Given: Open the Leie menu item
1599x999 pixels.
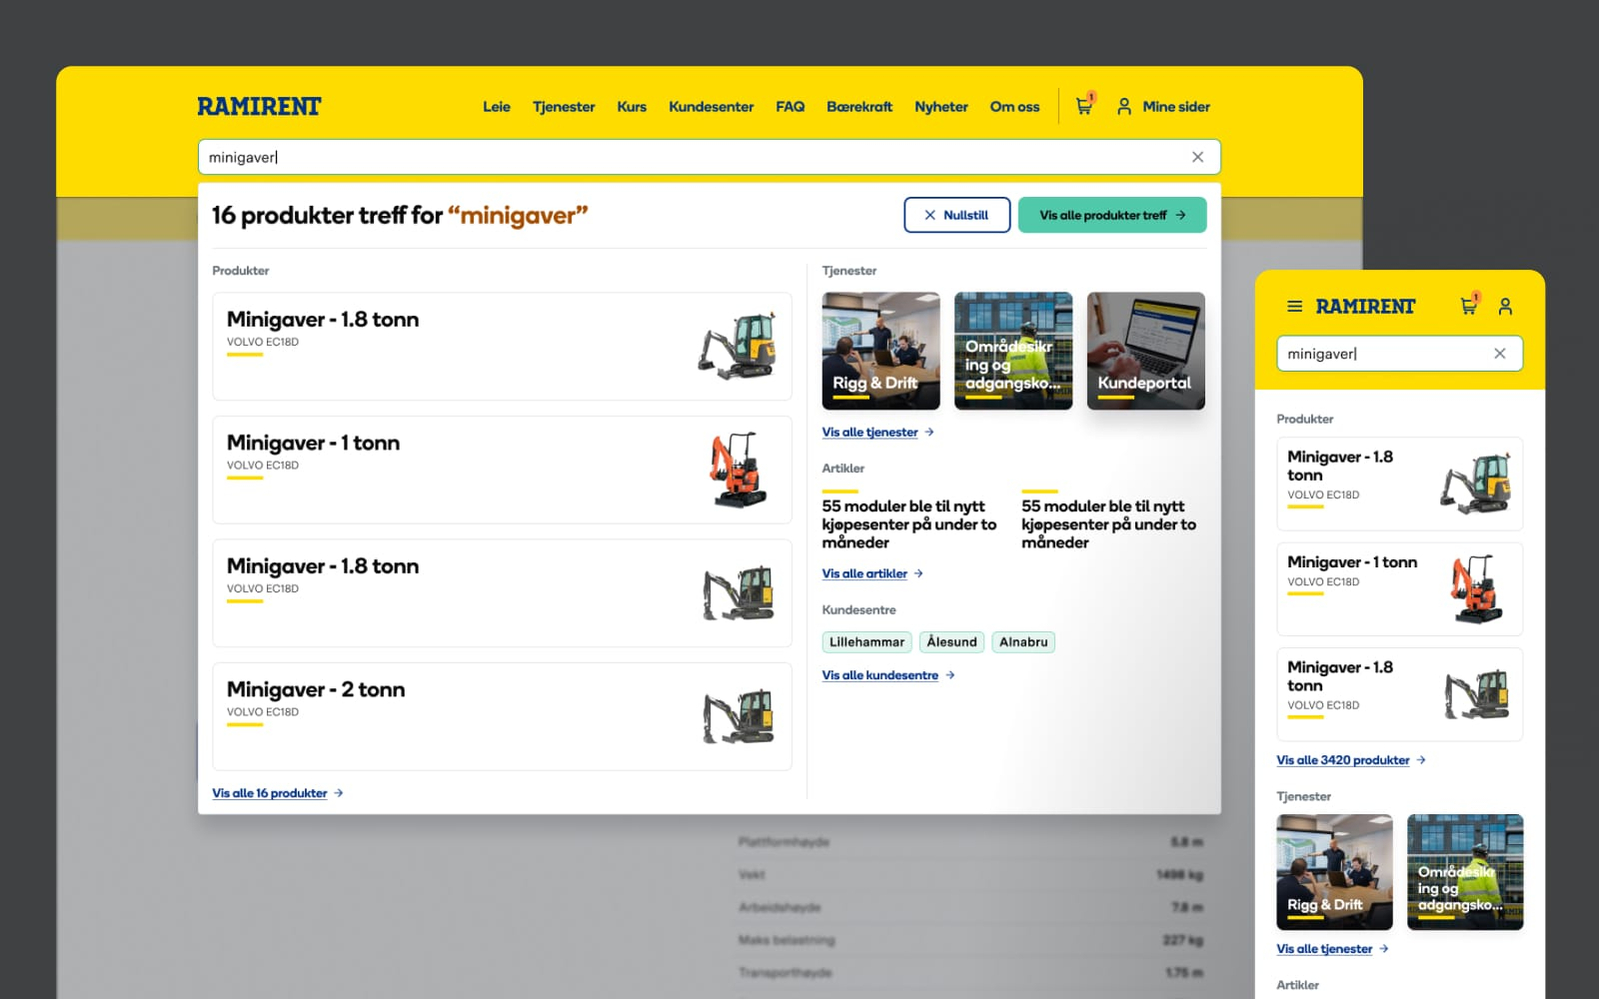Looking at the screenshot, I should 496,106.
